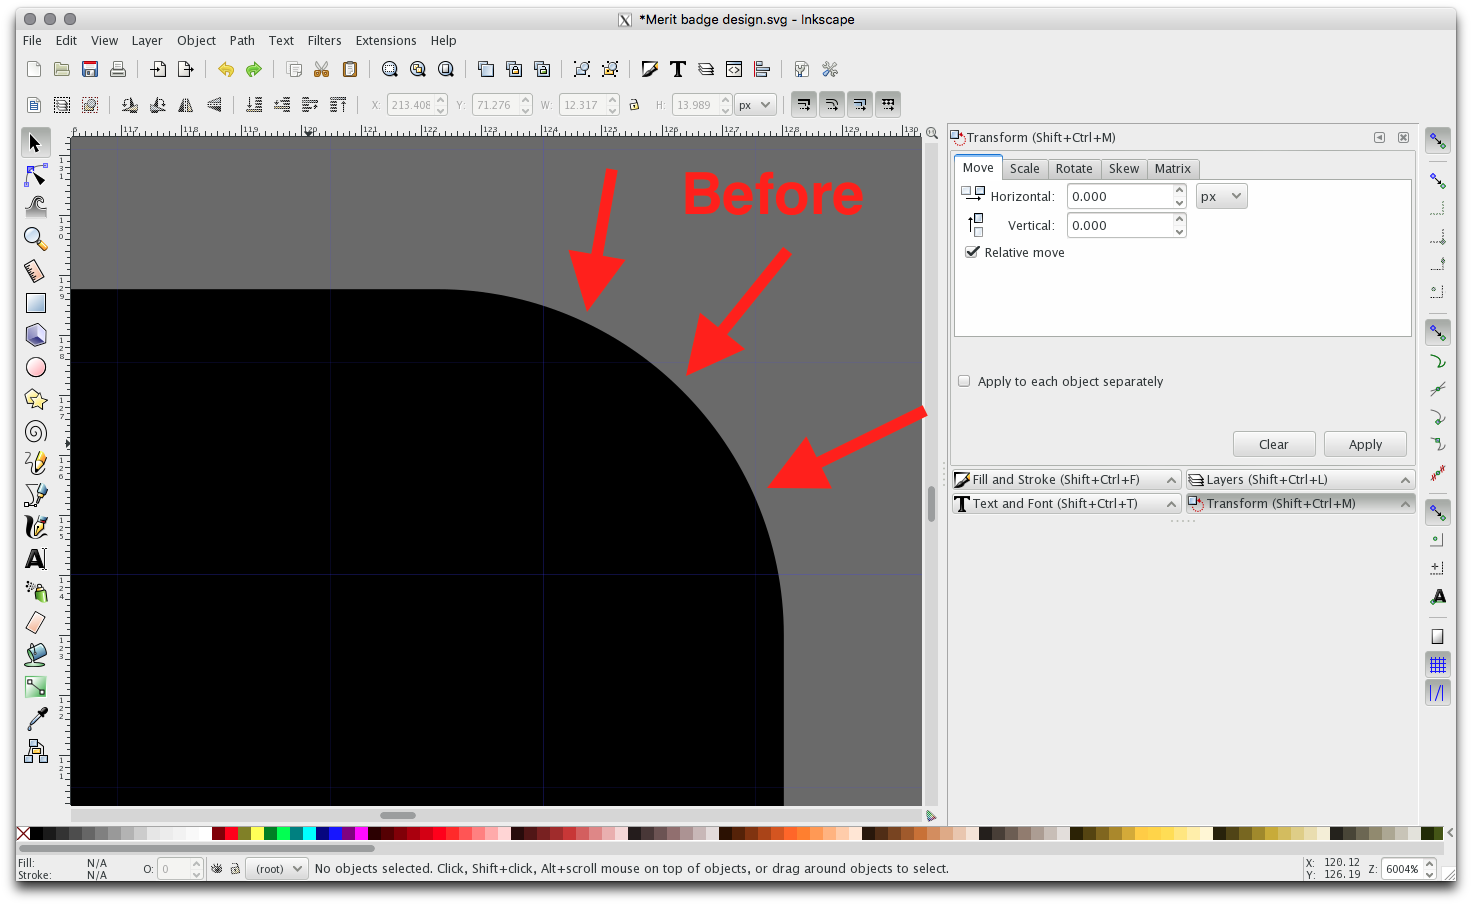Select the Zoom magnifier tool
This screenshot has height=905, width=1472.
pos(36,238)
